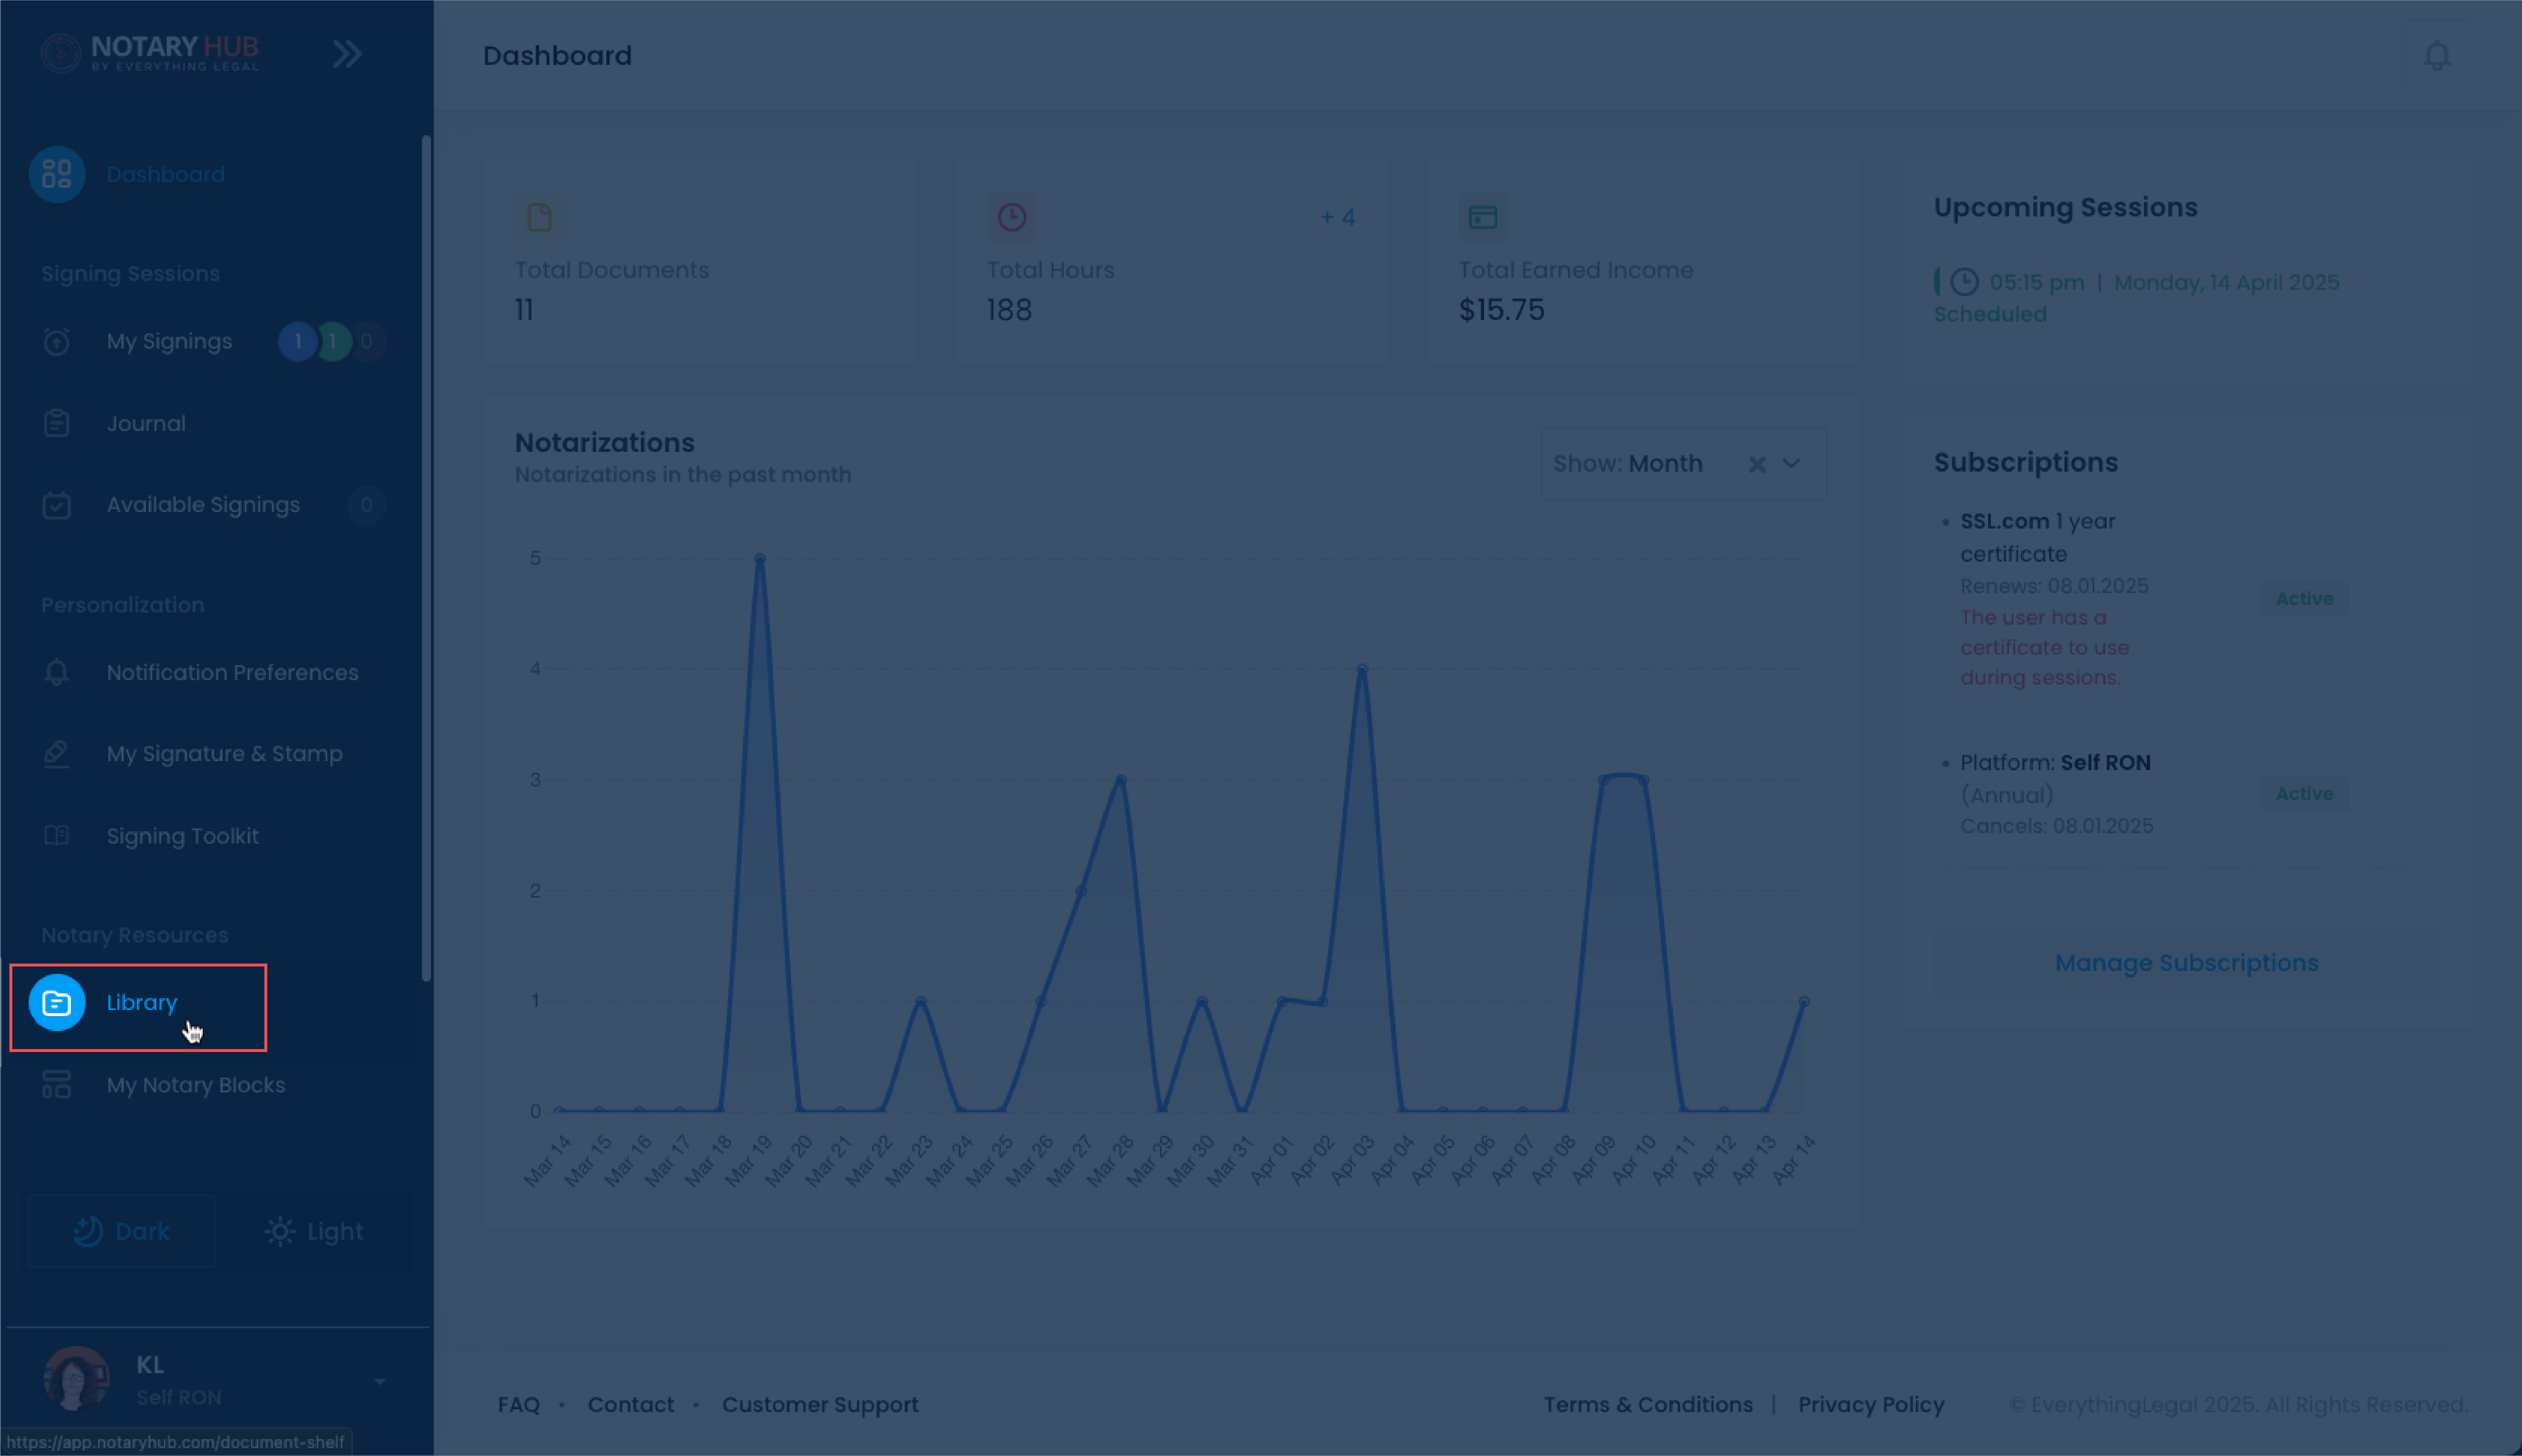Click the Total Hours value 188
This screenshot has height=1456, width=2522.
[x=1009, y=310]
